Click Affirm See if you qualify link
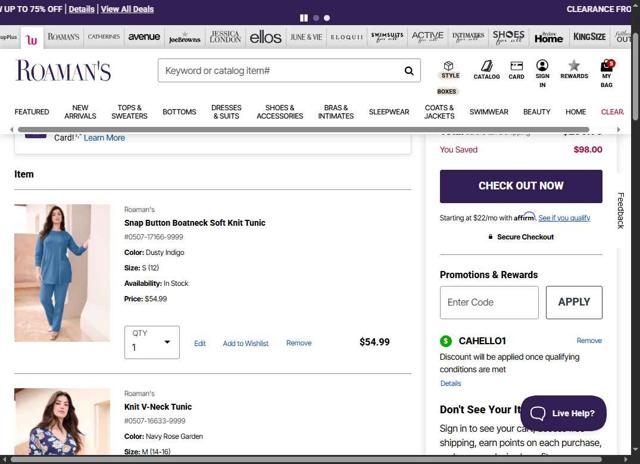Image resolution: width=640 pixels, height=464 pixels. [x=564, y=218]
